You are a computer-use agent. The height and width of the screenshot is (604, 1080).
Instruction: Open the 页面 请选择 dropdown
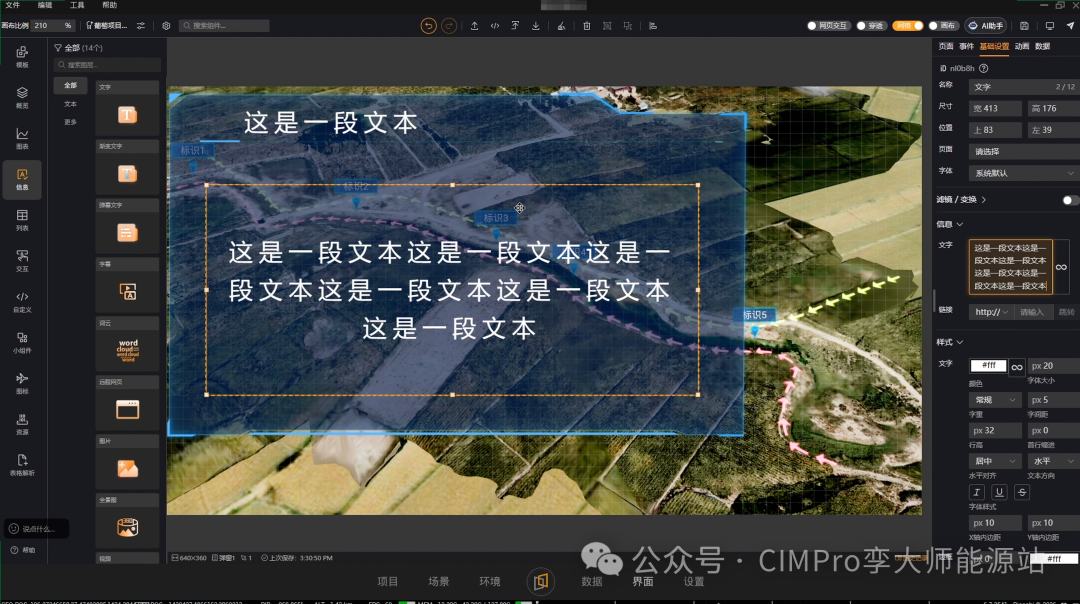1024,152
